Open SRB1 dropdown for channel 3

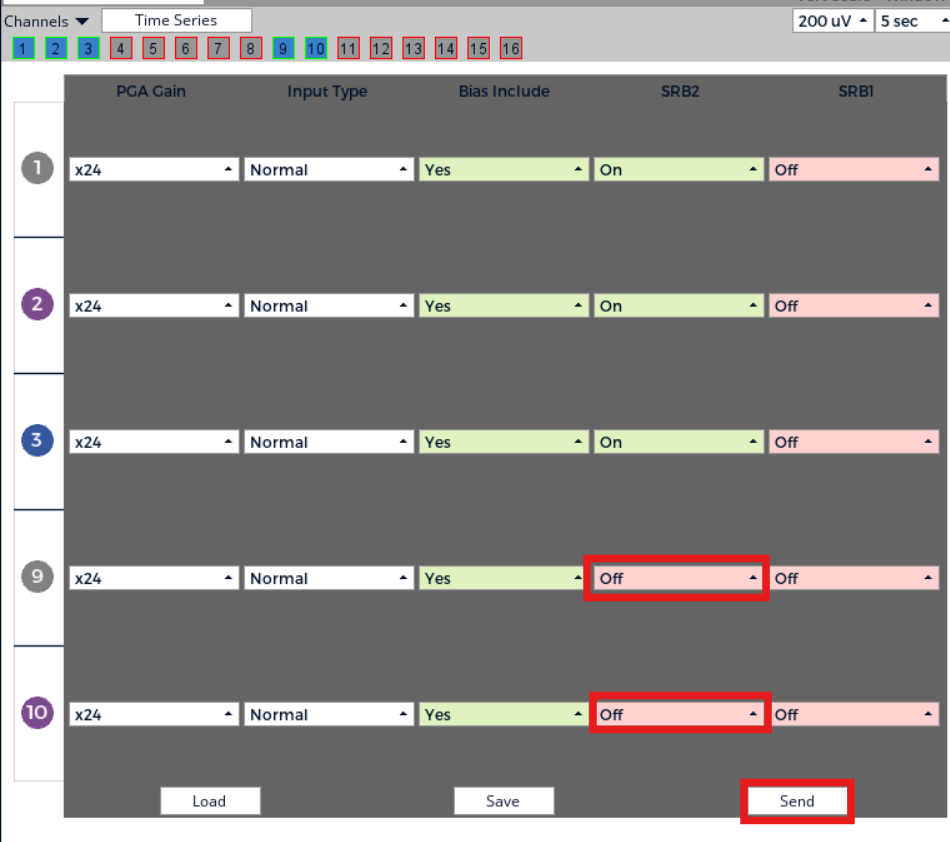[854, 442]
